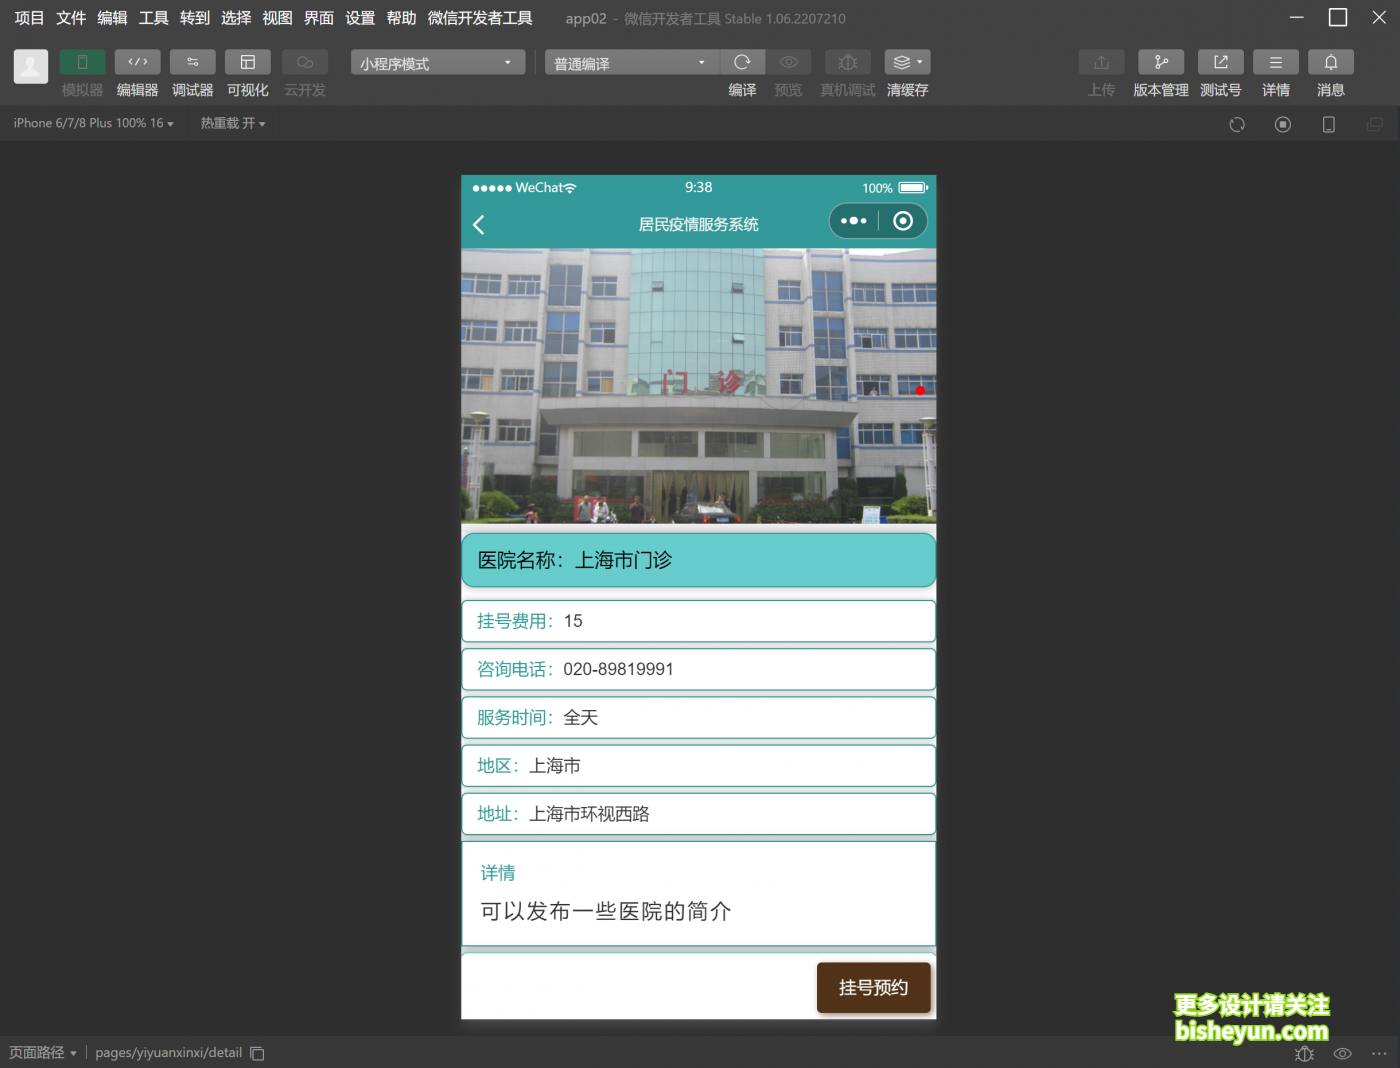Open the 设置 menu
Image resolution: width=1400 pixels, height=1068 pixels.
click(360, 18)
